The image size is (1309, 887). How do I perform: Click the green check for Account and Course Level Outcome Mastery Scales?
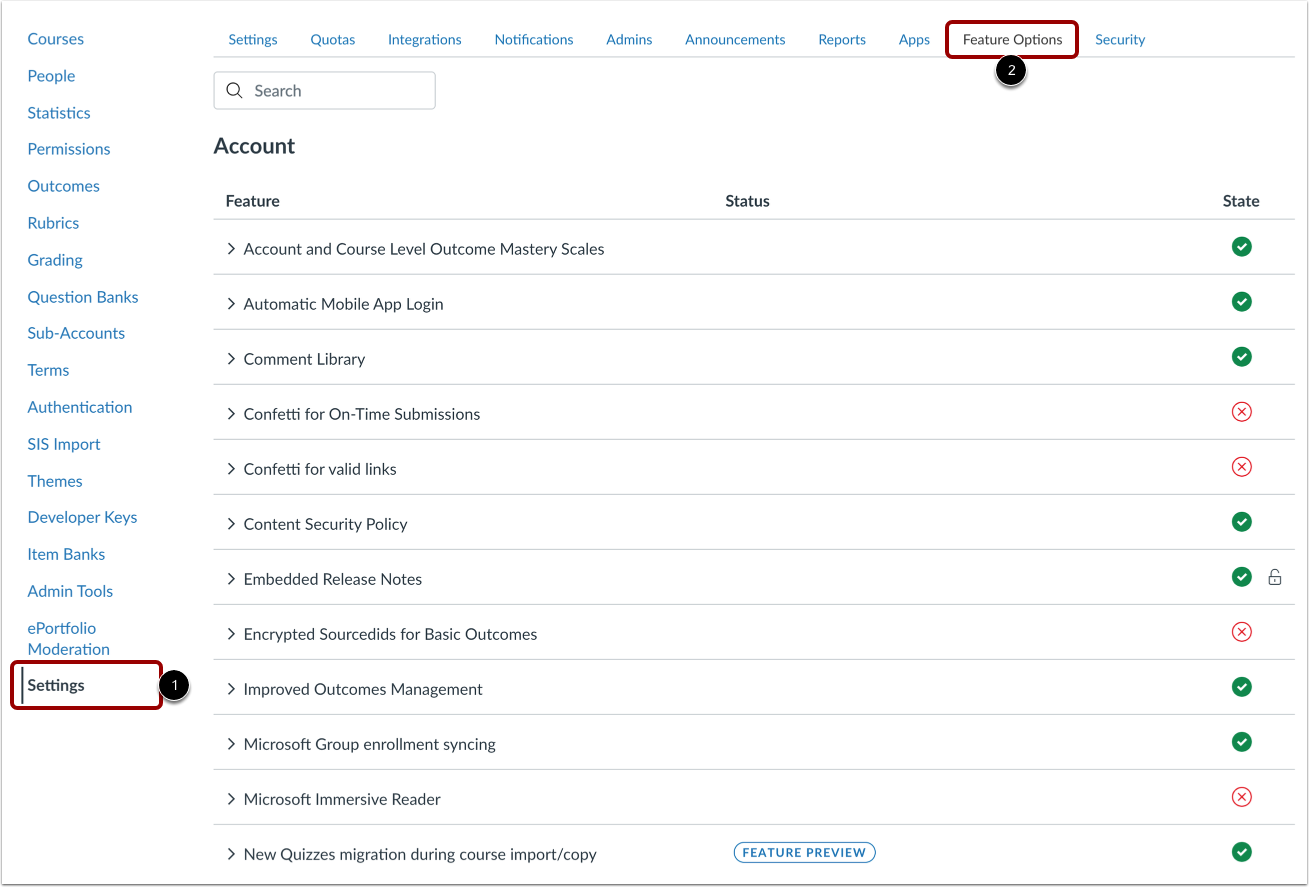pos(1241,246)
